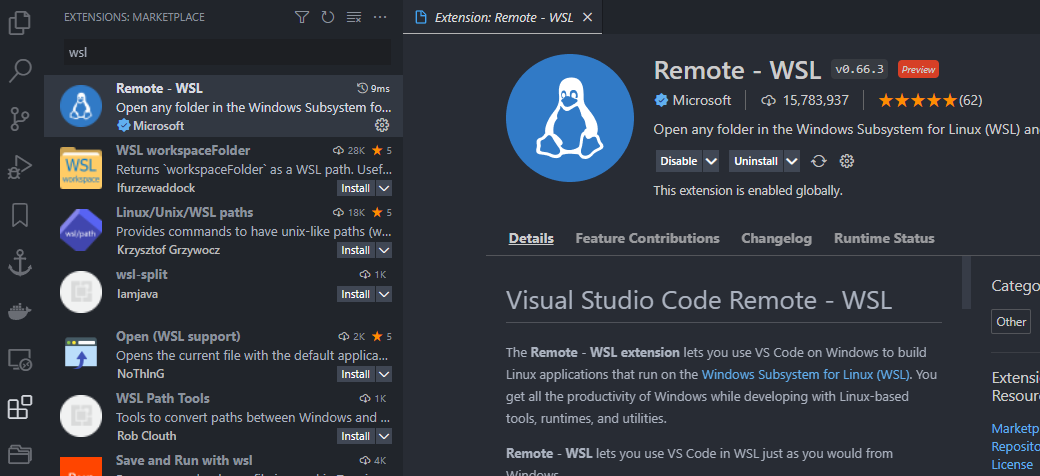Open the Run and Debug view

click(20, 167)
